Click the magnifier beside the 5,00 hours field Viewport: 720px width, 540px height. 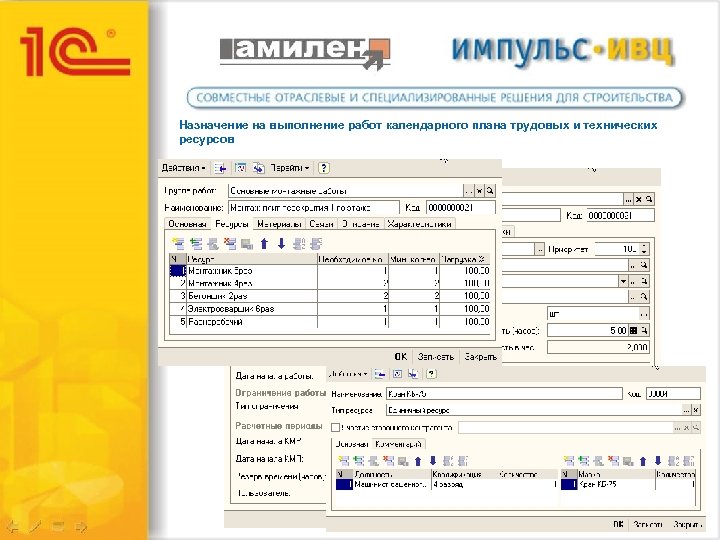coord(644,330)
